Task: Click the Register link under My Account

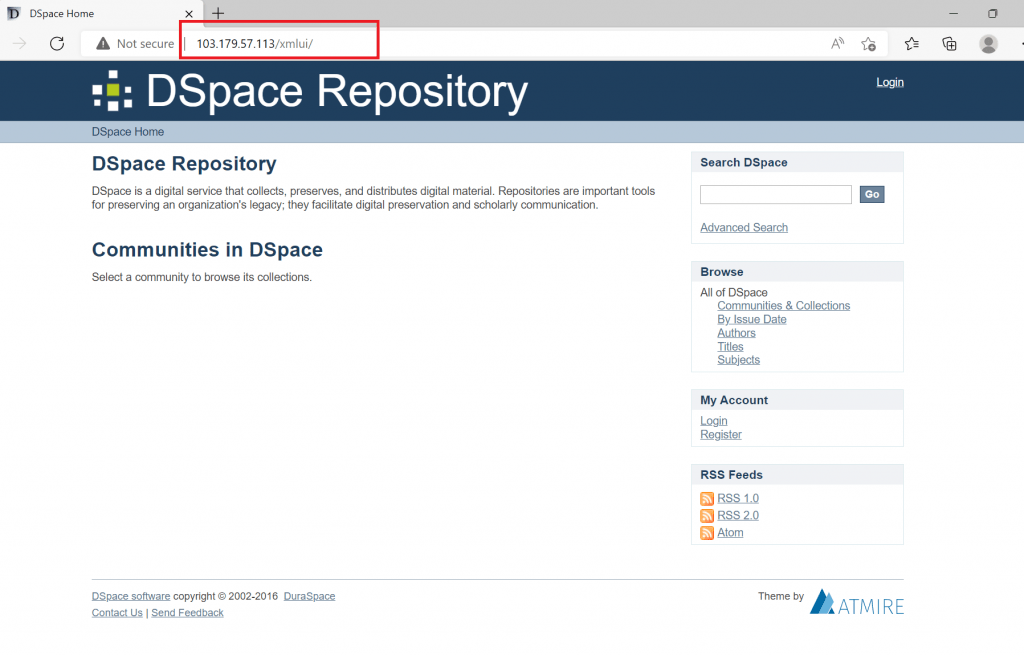Action: coord(720,434)
